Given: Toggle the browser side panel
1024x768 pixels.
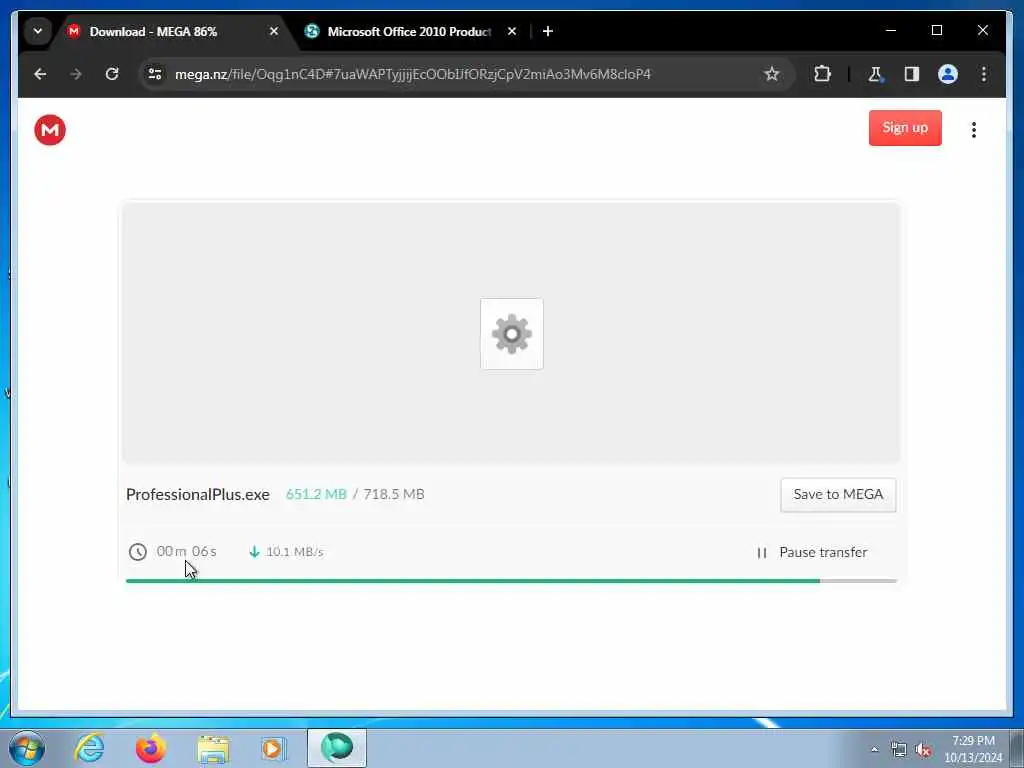Looking at the screenshot, I should pyautogui.click(x=912, y=74).
